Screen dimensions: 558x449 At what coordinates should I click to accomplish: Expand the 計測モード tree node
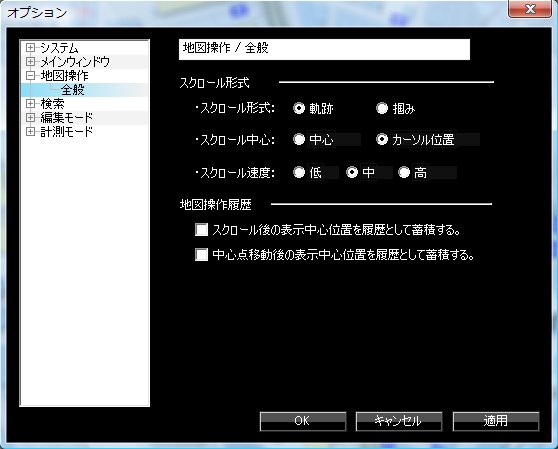point(31,132)
